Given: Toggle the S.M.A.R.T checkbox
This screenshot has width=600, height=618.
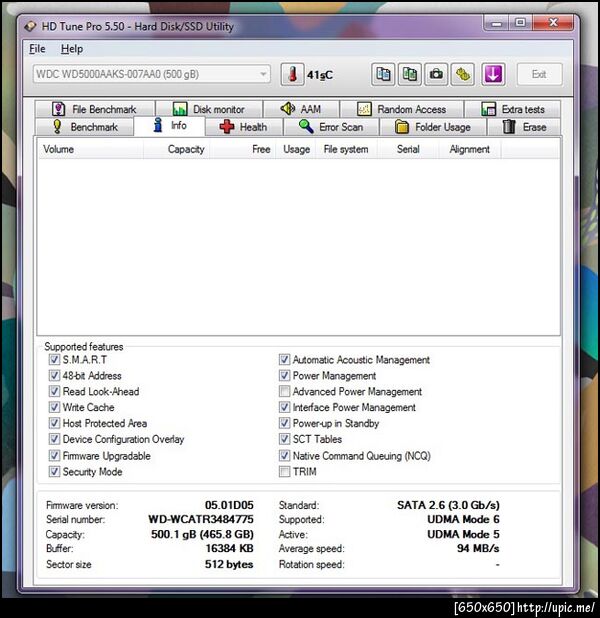Looking at the screenshot, I should pos(54,359).
